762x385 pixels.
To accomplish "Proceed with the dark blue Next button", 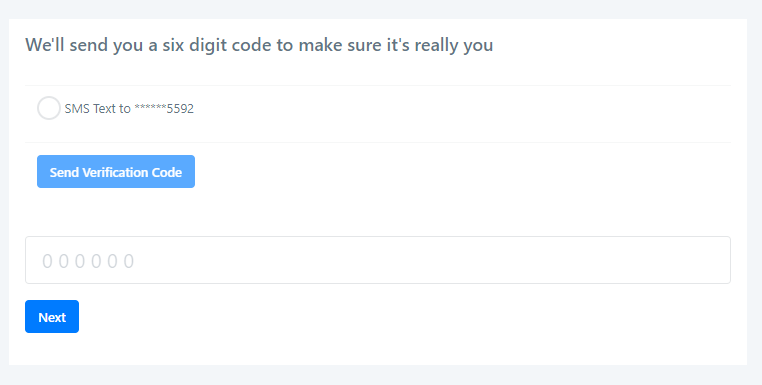I will point(52,316).
